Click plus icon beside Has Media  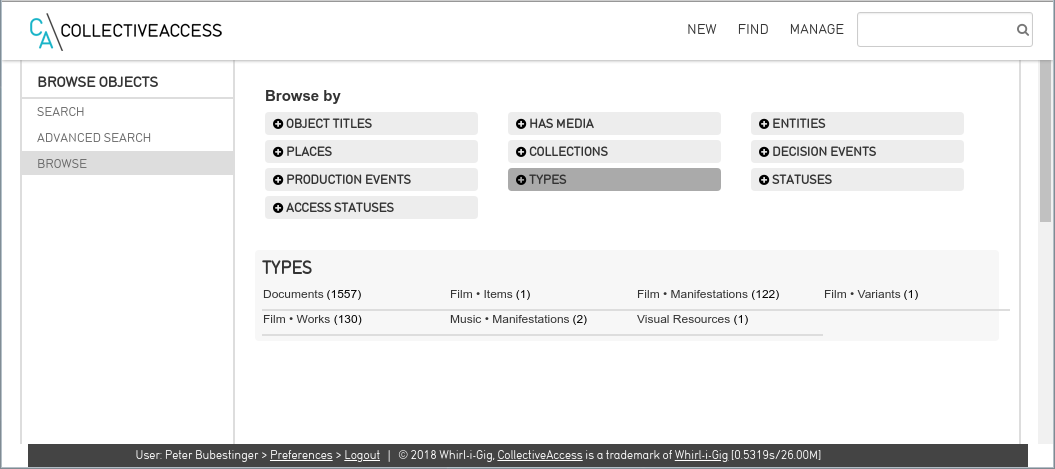pyautogui.click(x=521, y=124)
